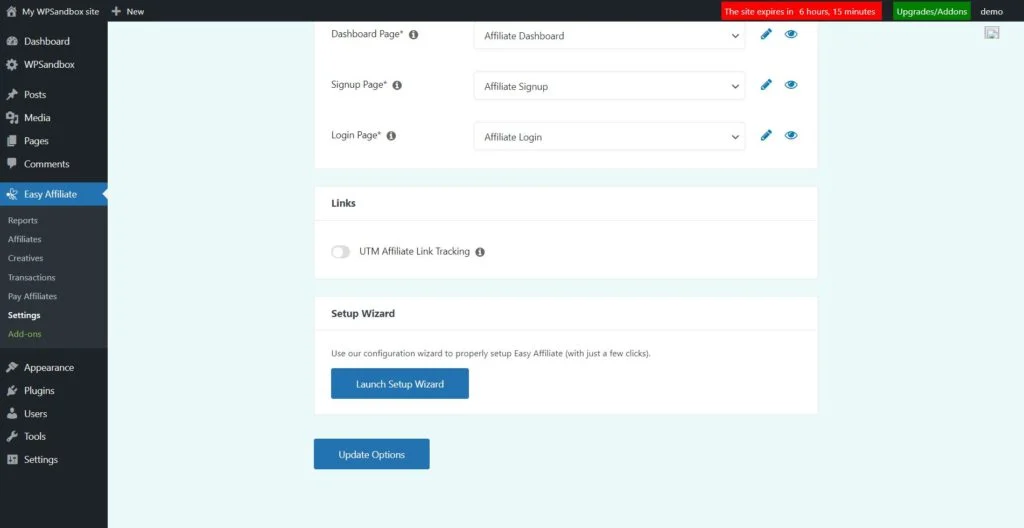Launch Setup Wizard button
The image size is (1024, 528).
coord(400,384)
